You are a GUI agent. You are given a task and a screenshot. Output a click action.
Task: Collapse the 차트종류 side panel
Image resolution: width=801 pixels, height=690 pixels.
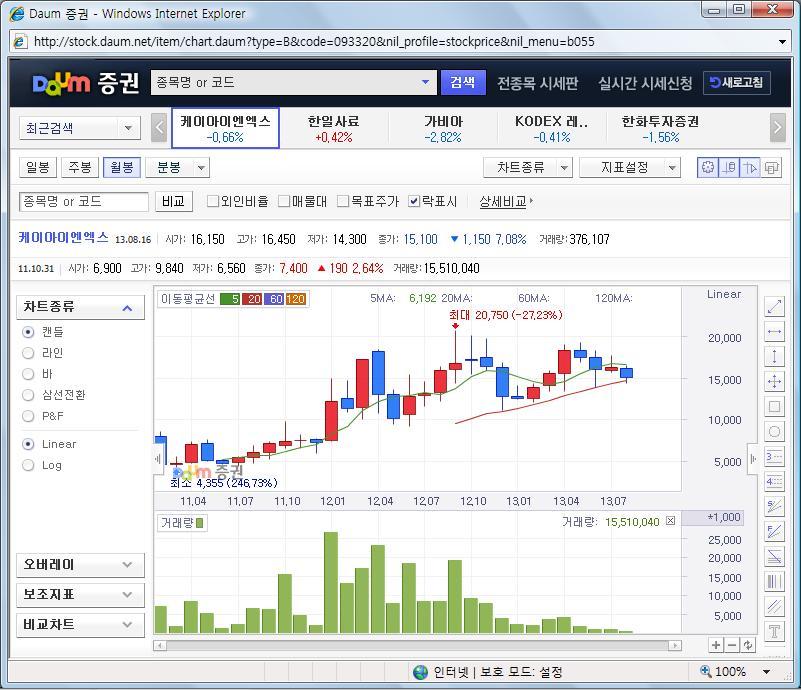click(80, 307)
